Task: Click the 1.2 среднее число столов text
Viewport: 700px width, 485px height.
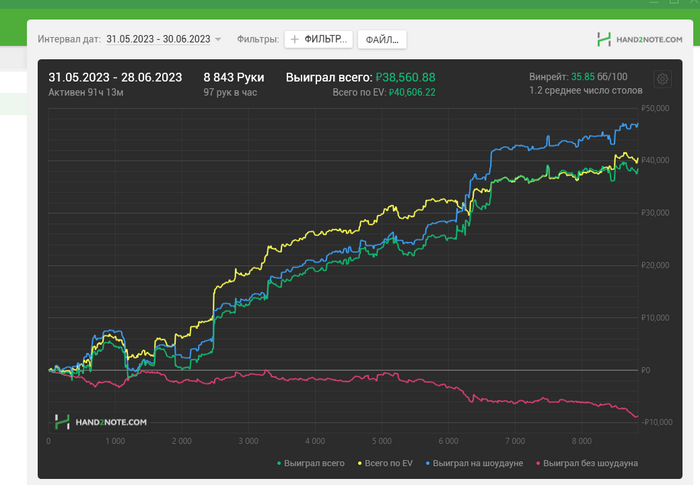Action: (586, 90)
